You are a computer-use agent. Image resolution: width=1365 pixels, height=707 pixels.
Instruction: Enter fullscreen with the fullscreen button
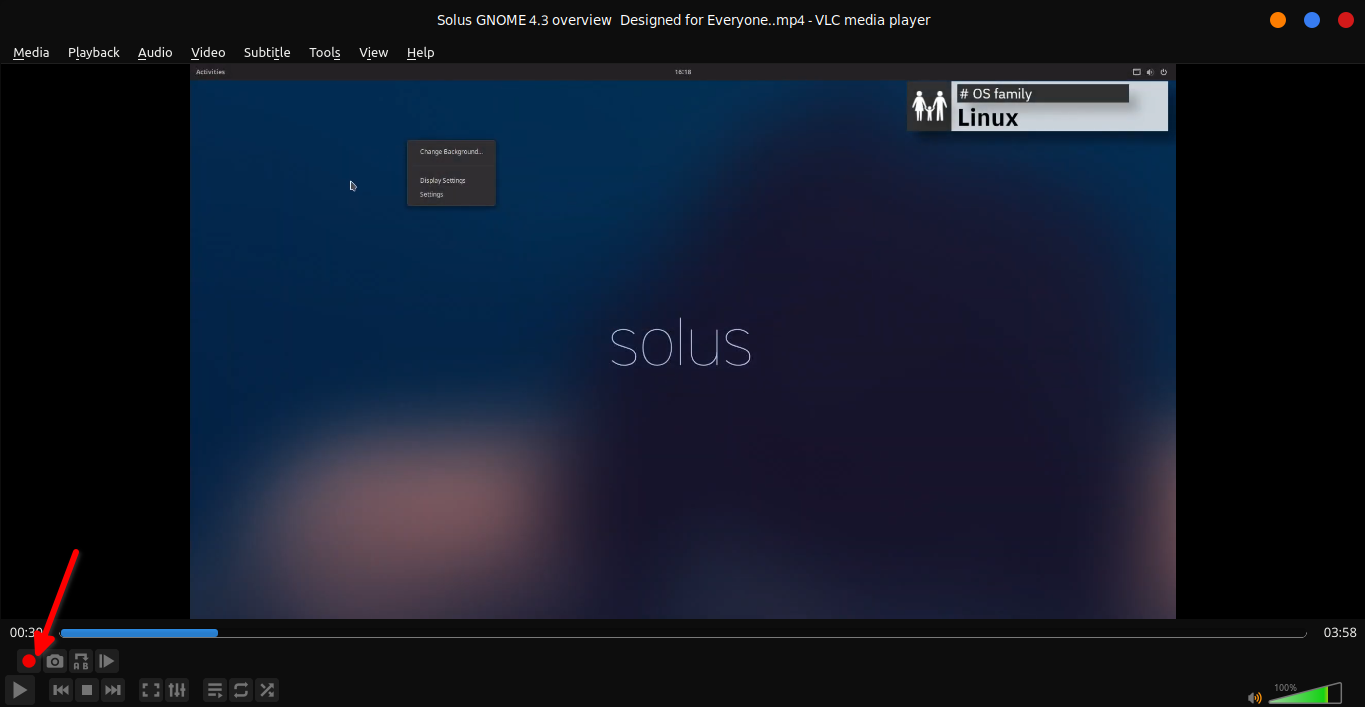pyautogui.click(x=151, y=690)
